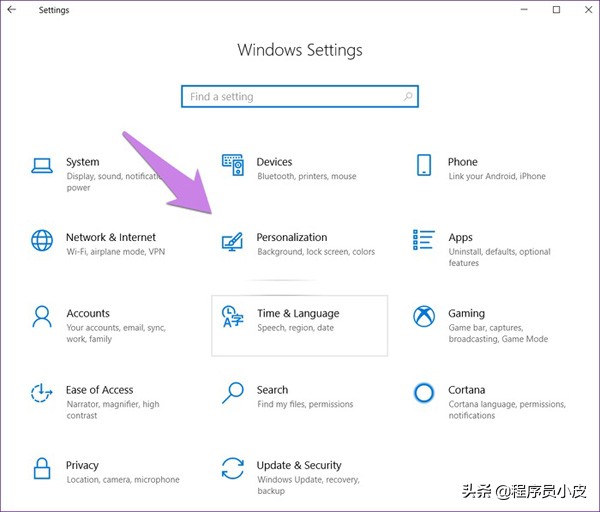Maximize the Settings window
The image size is (600, 512).
tap(556, 10)
